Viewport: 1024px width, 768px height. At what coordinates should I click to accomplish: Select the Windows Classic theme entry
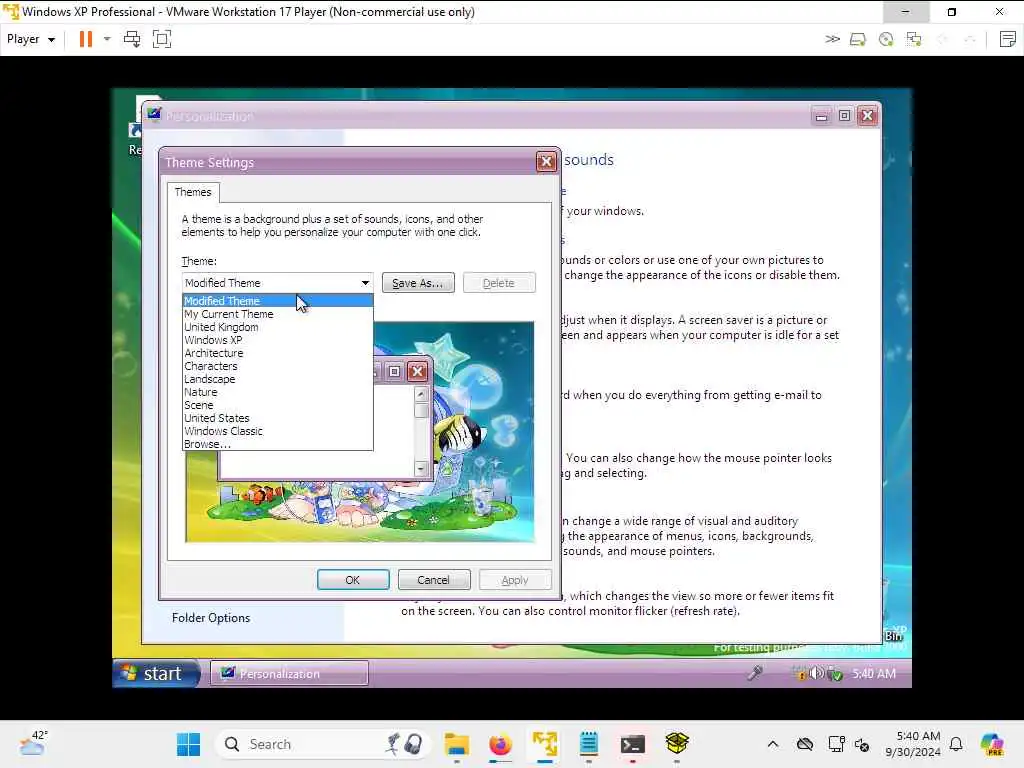[x=278, y=431]
